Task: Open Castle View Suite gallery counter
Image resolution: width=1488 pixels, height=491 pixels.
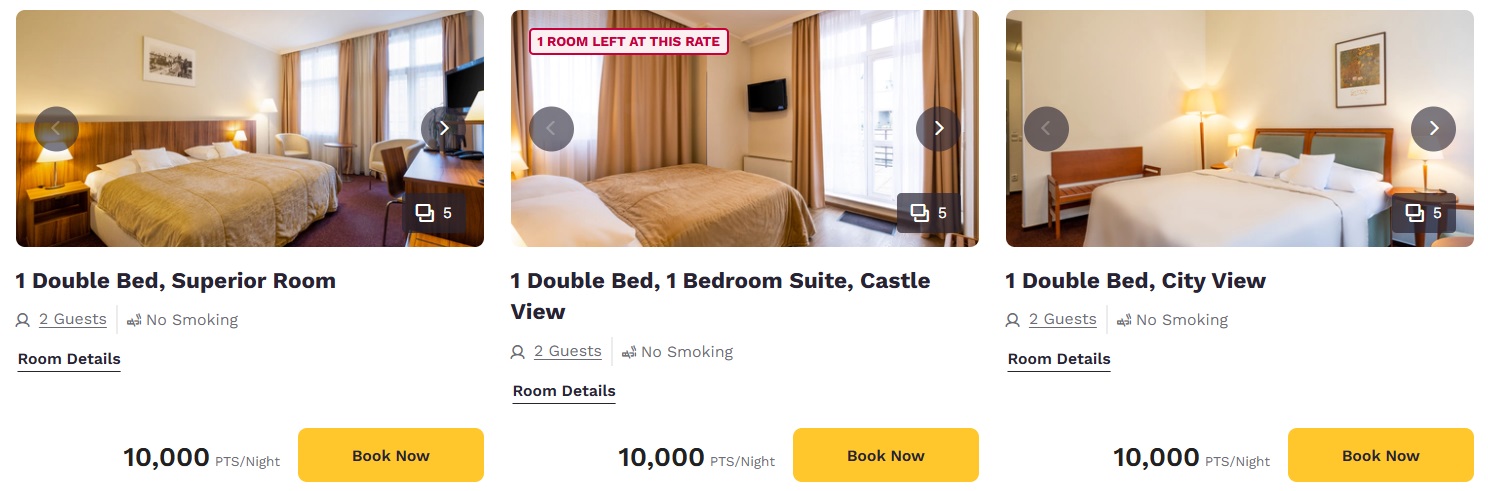Action: pos(929,213)
